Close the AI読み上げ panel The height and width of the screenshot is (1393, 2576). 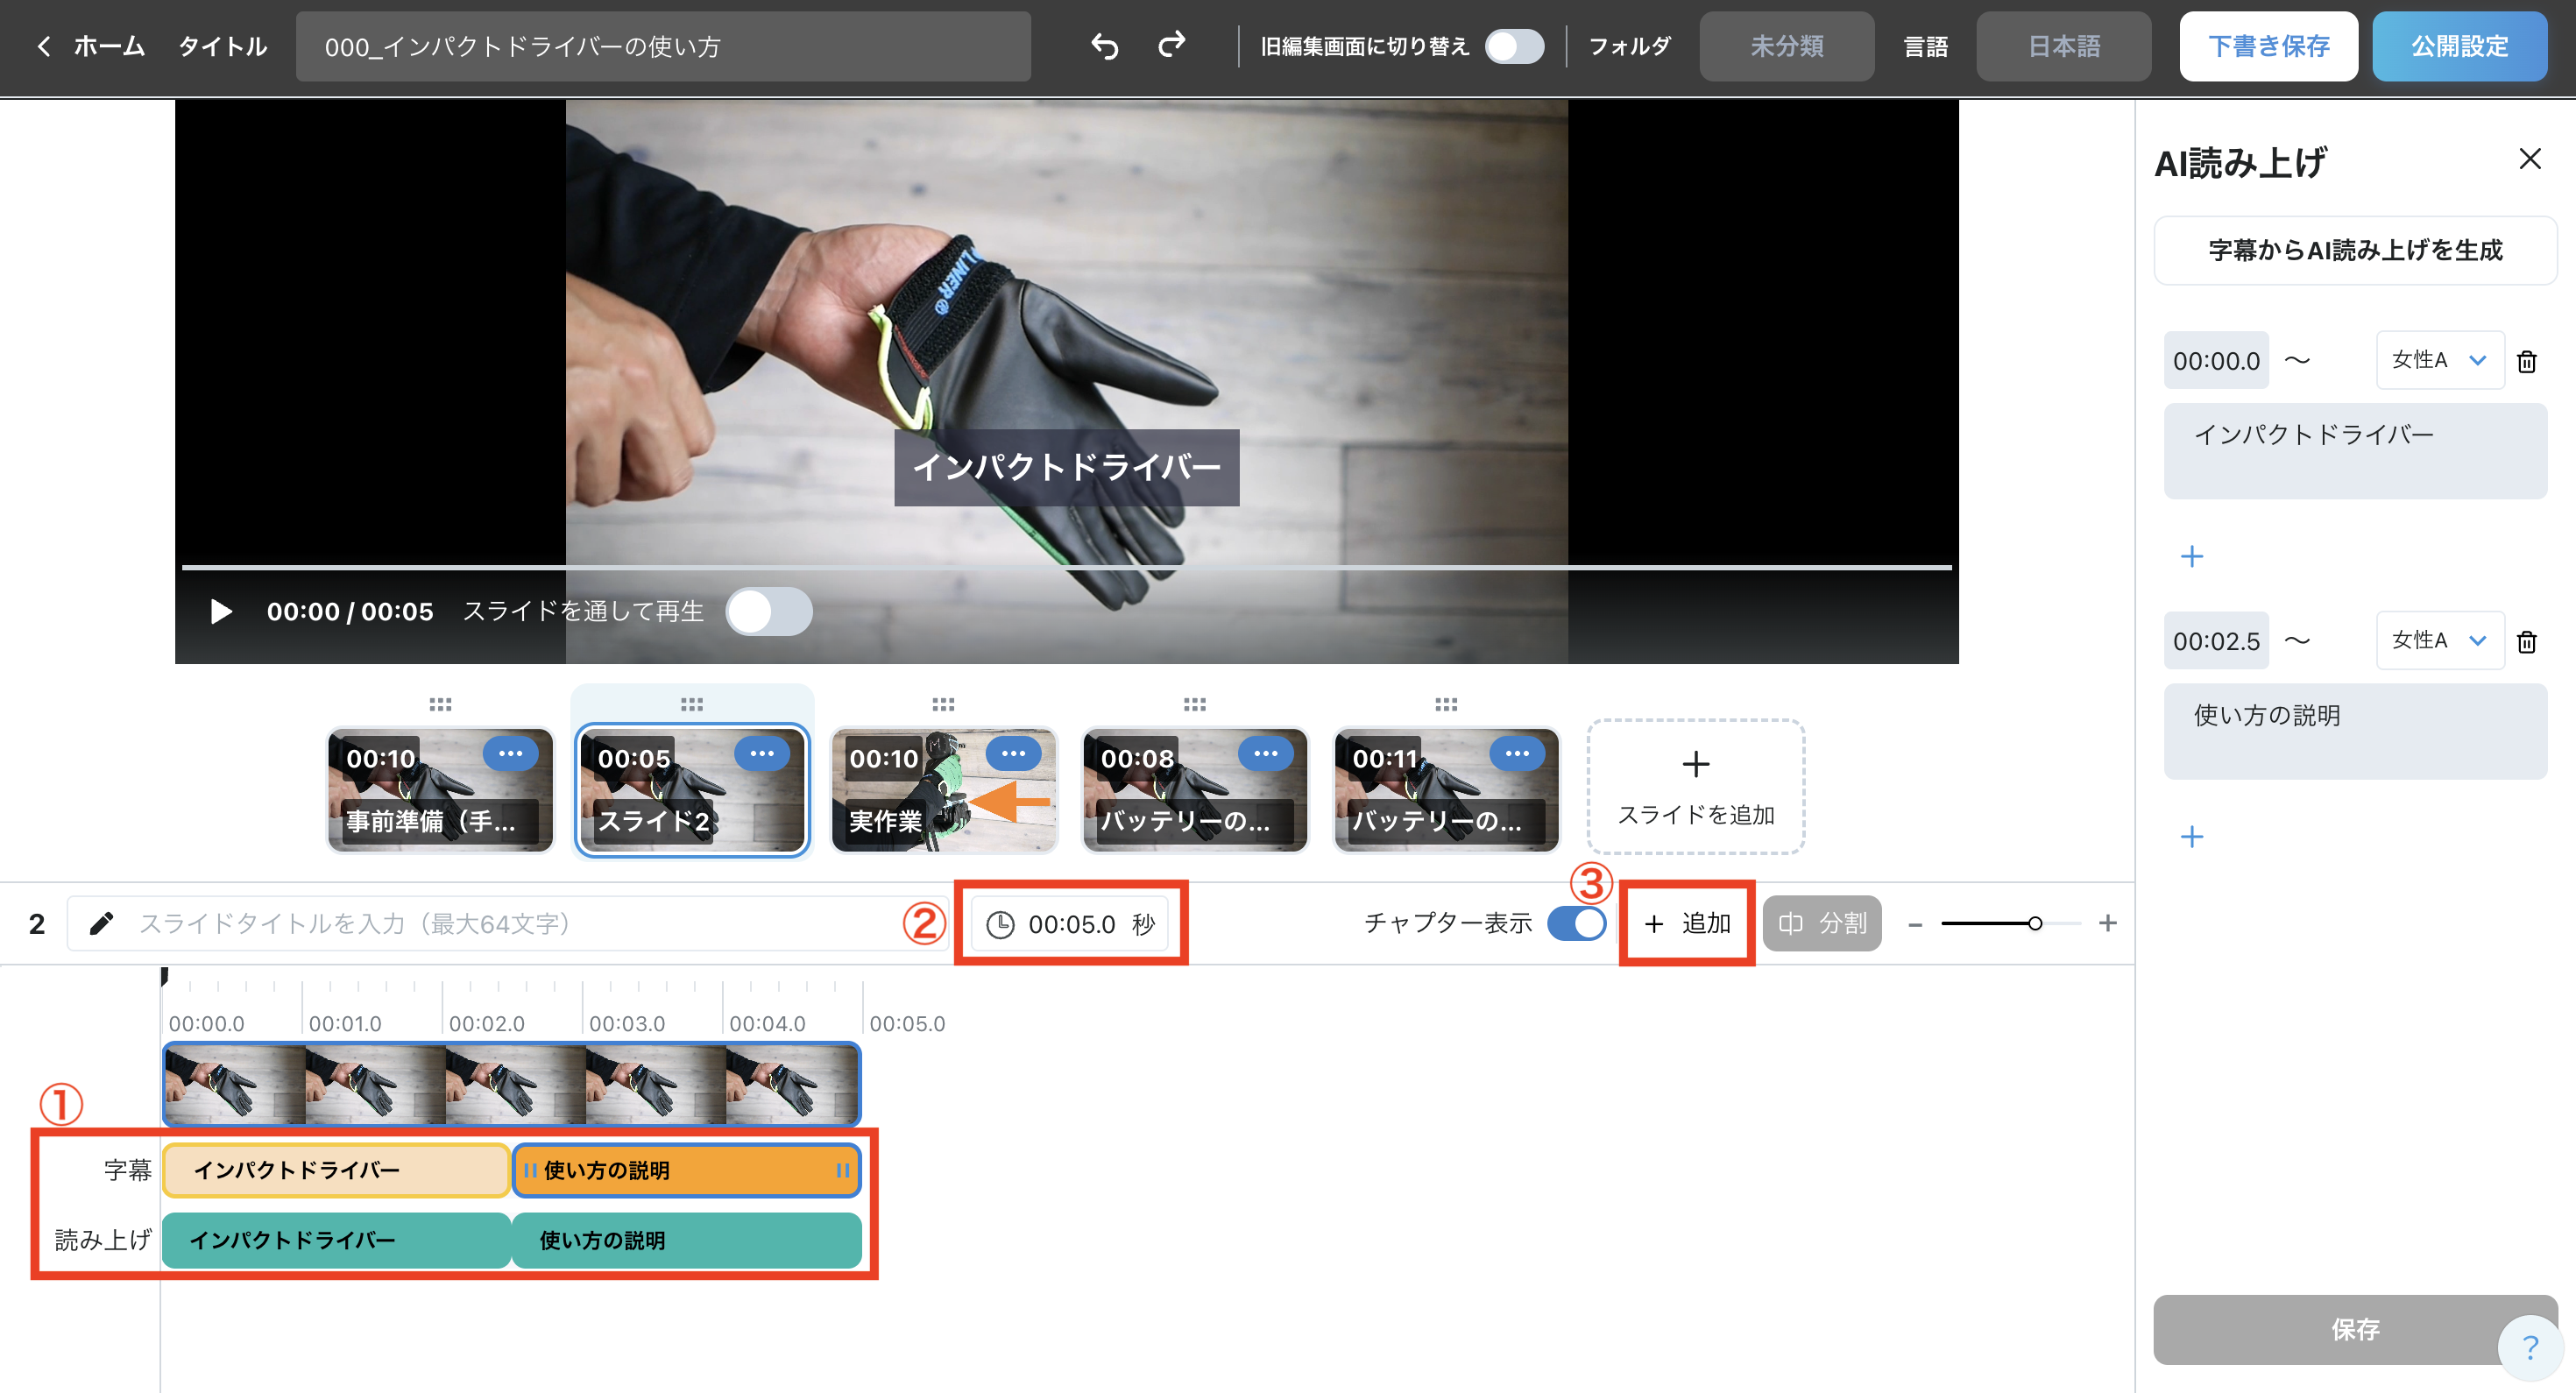click(x=2529, y=159)
